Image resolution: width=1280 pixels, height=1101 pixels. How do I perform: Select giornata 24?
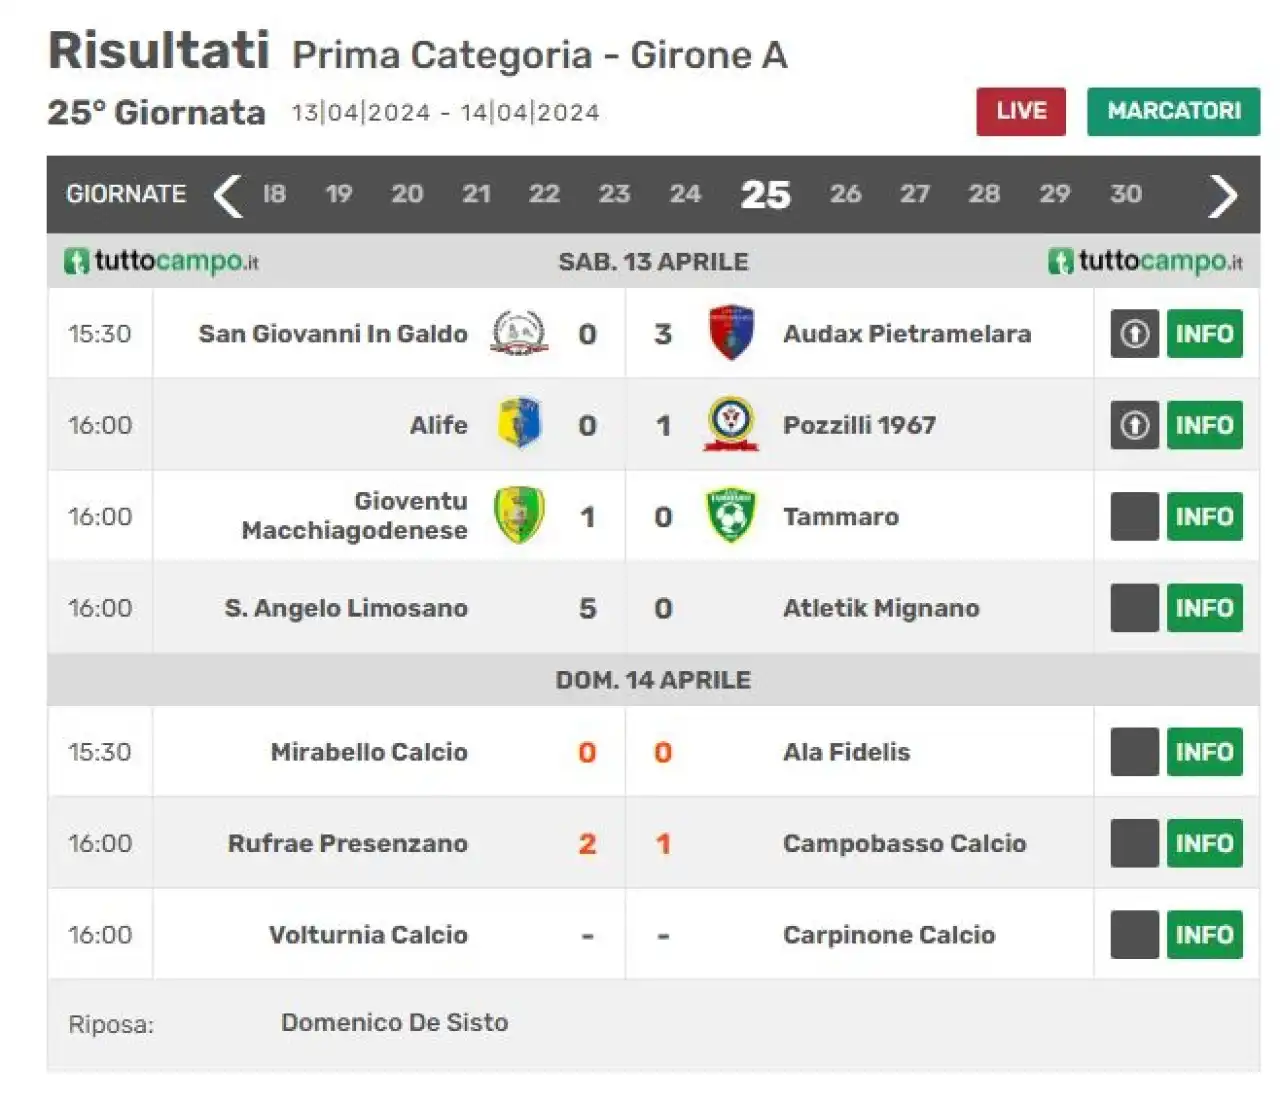pyautogui.click(x=685, y=194)
